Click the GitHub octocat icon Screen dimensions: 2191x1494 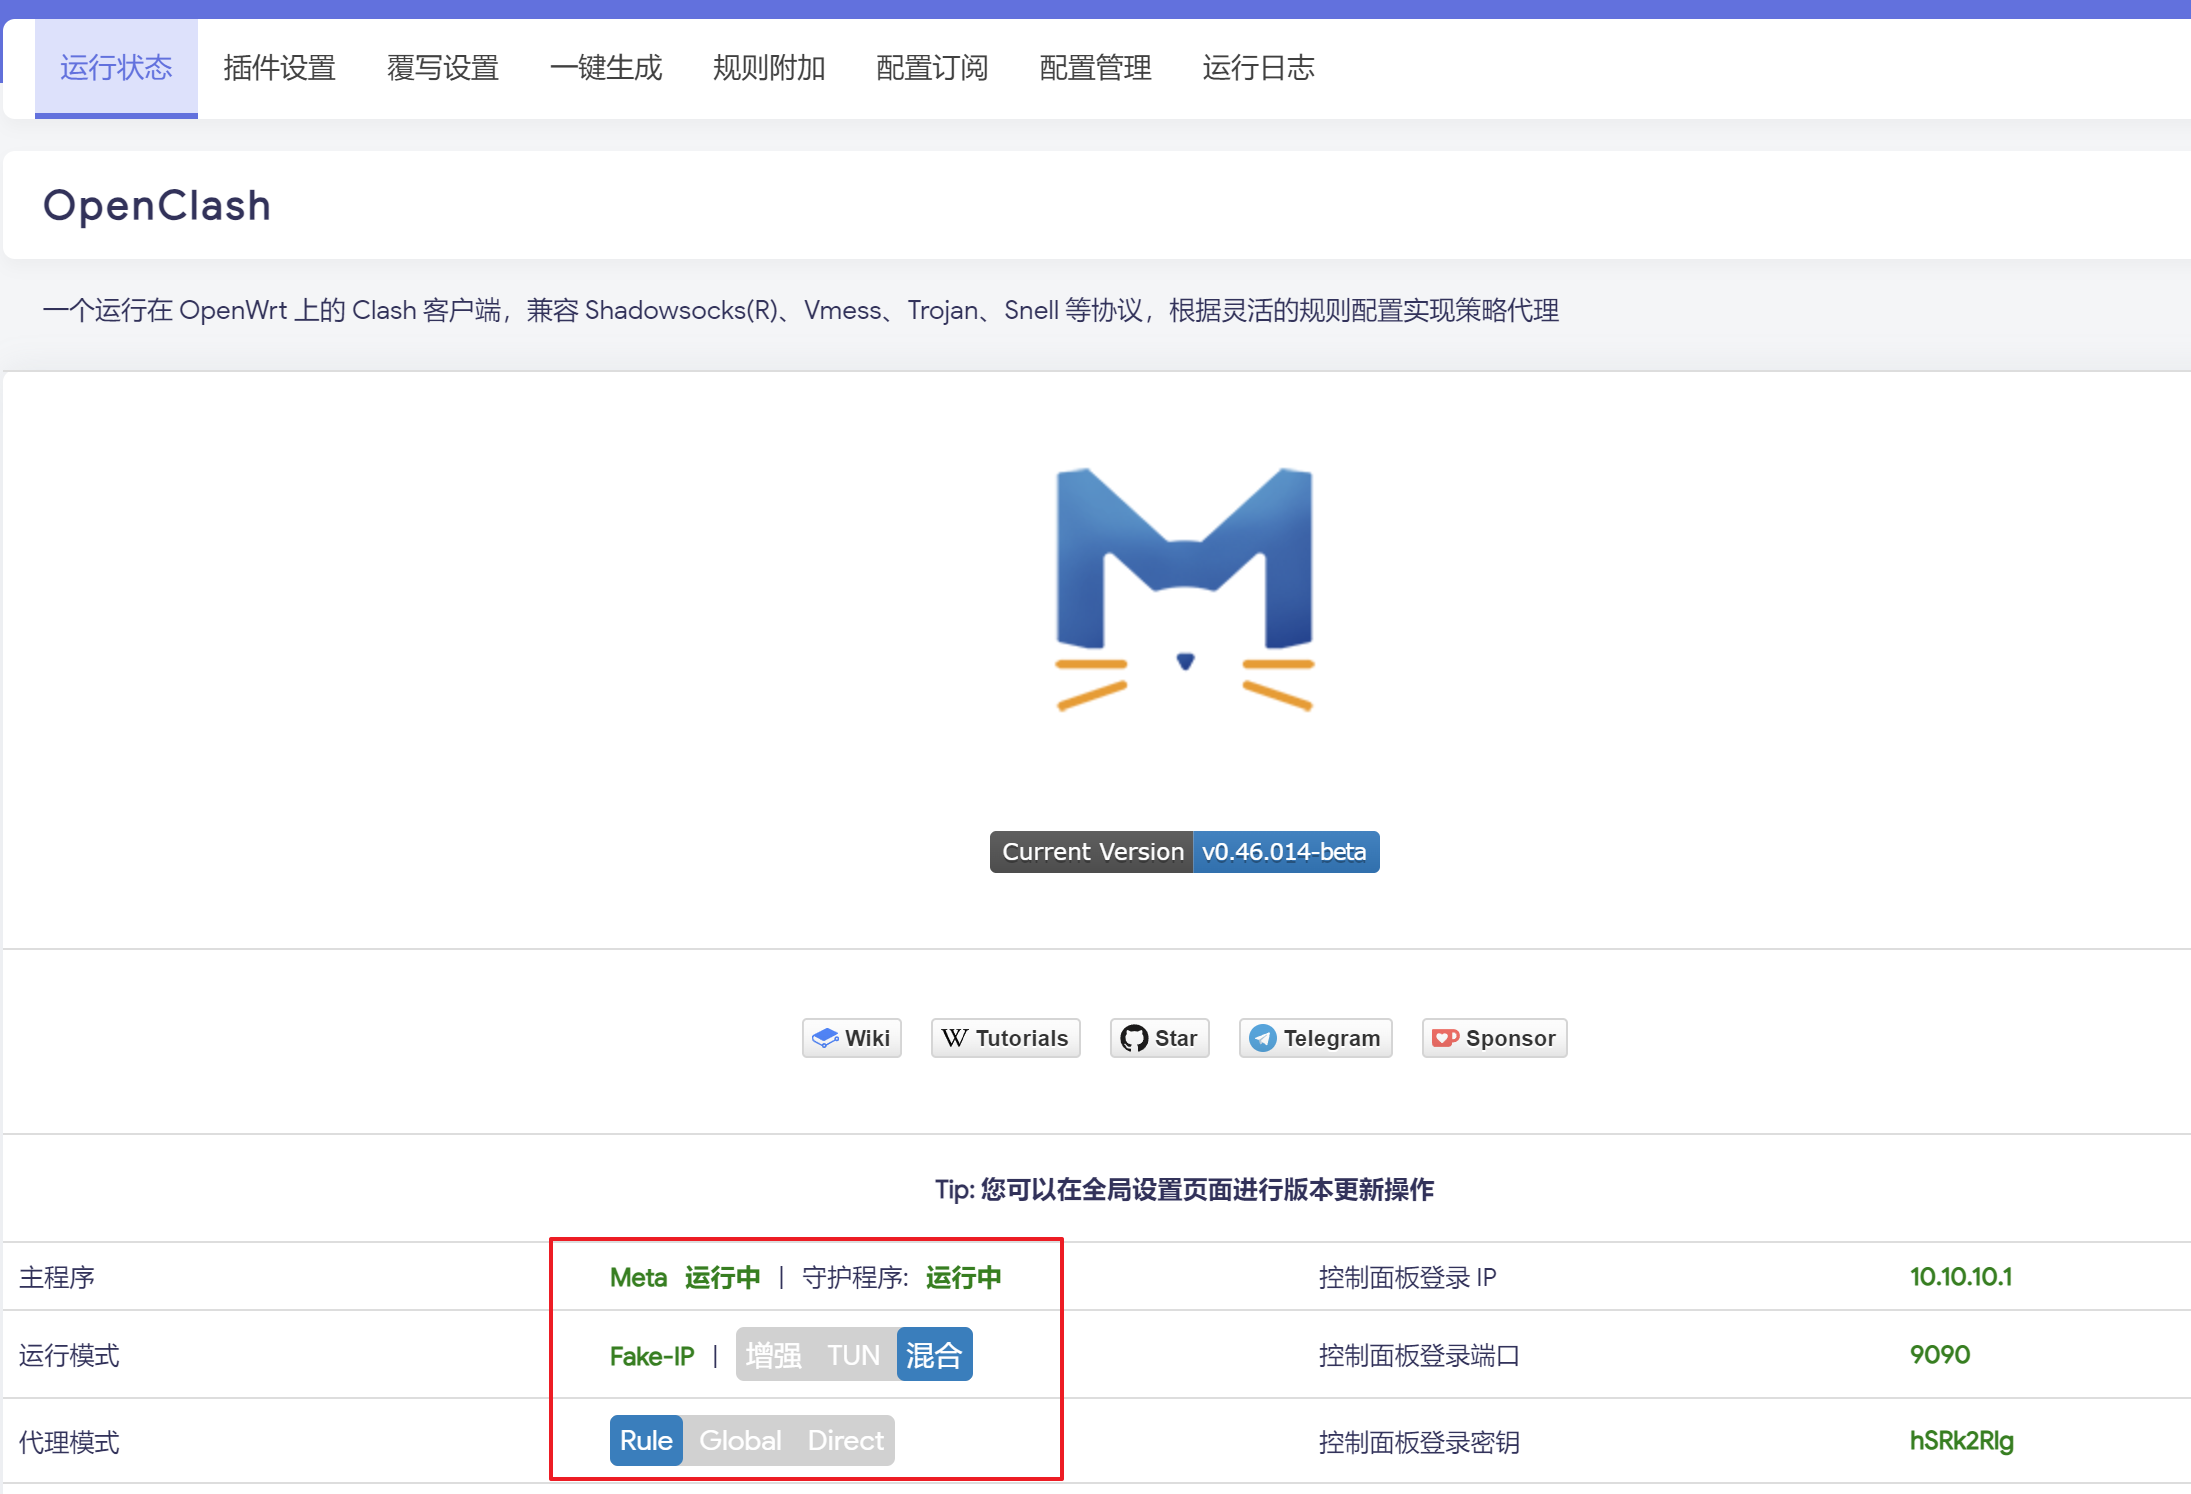[1134, 1038]
